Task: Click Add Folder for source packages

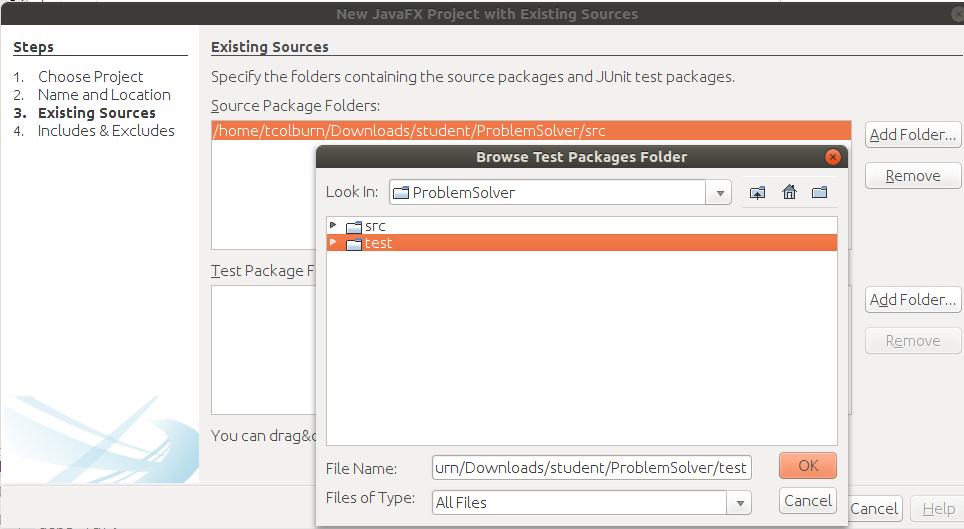Action: click(x=913, y=135)
